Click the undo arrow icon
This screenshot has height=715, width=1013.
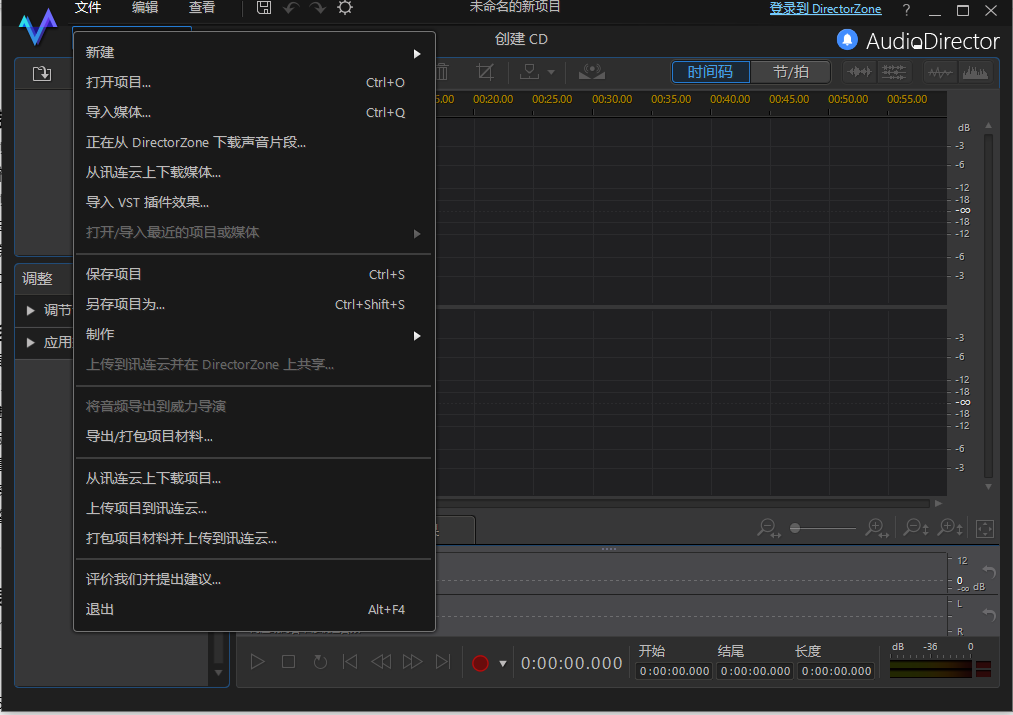pyautogui.click(x=291, y=8)
